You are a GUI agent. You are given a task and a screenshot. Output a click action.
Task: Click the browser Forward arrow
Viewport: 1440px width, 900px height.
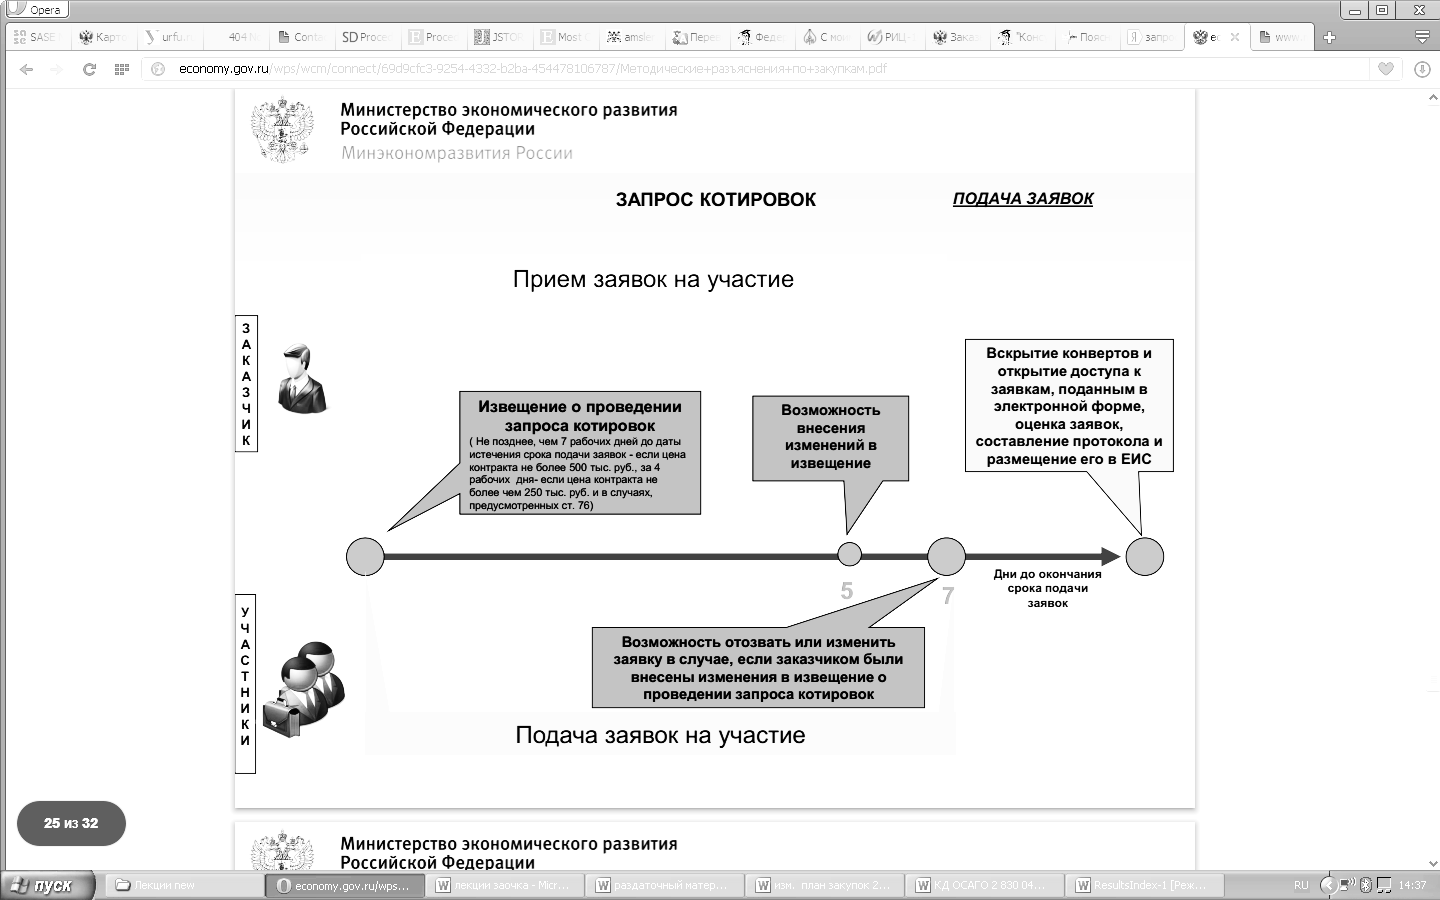coord(56,69)
